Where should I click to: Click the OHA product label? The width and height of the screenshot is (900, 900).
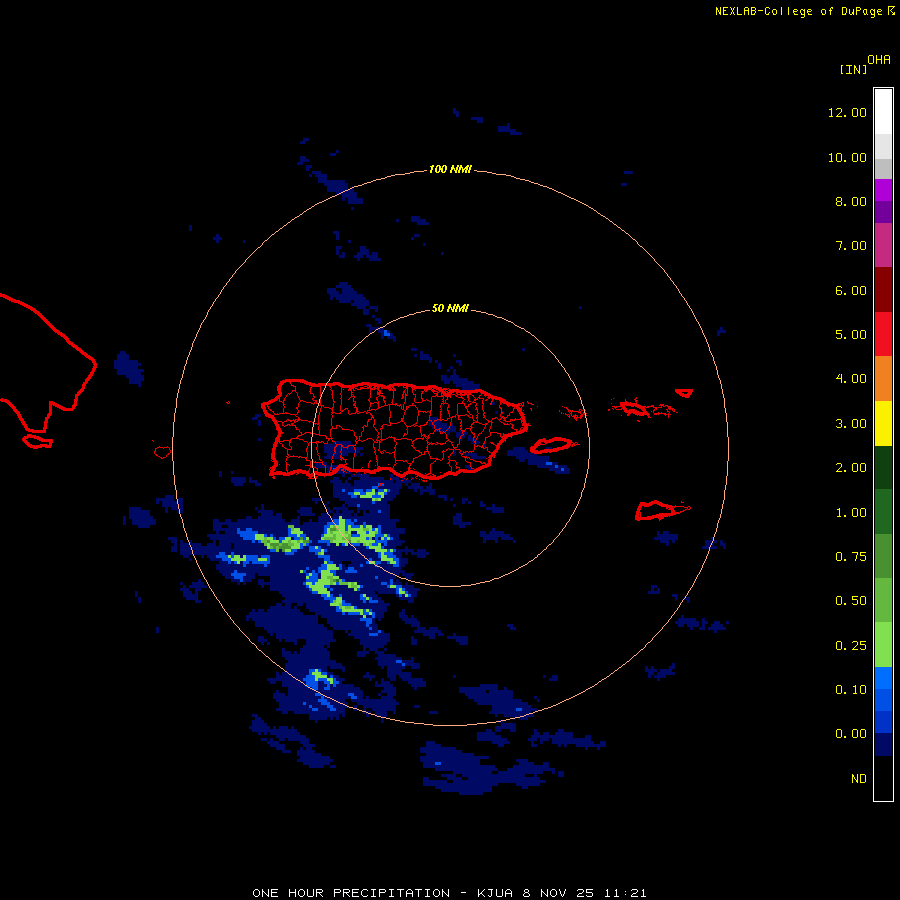[x=878, y=60]
